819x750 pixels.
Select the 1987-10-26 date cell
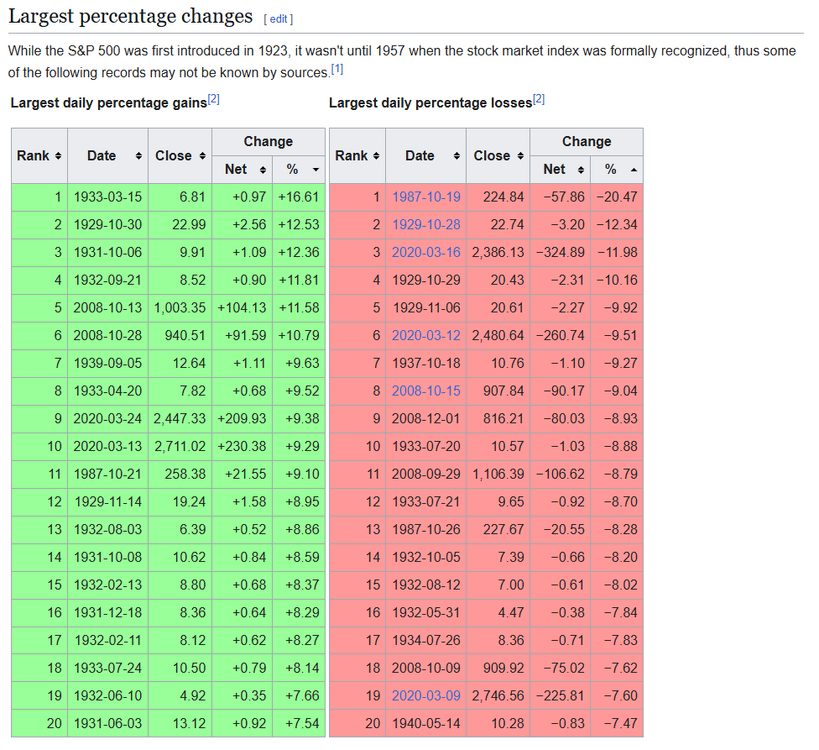pos(426,529)
